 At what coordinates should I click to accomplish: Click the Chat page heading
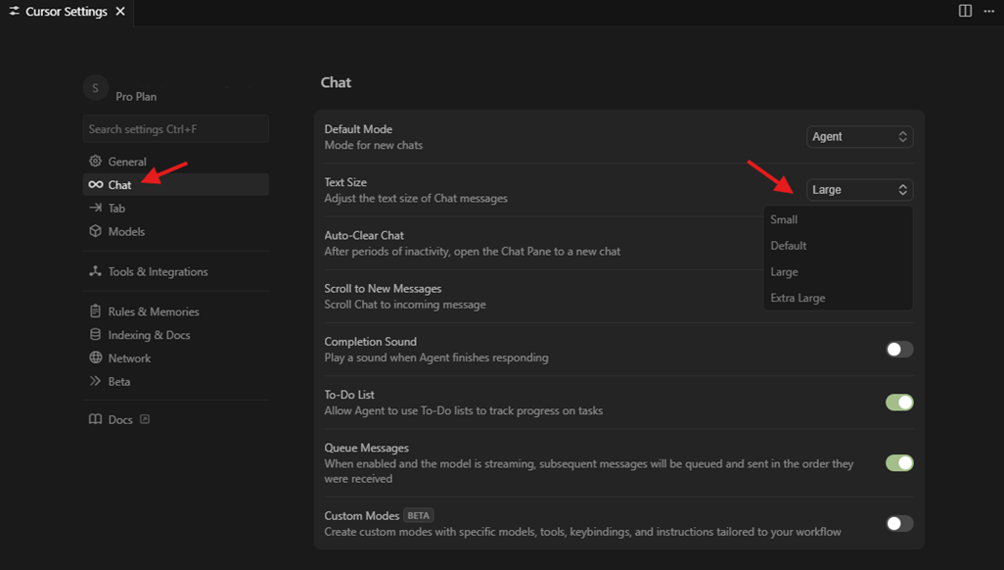336,83
